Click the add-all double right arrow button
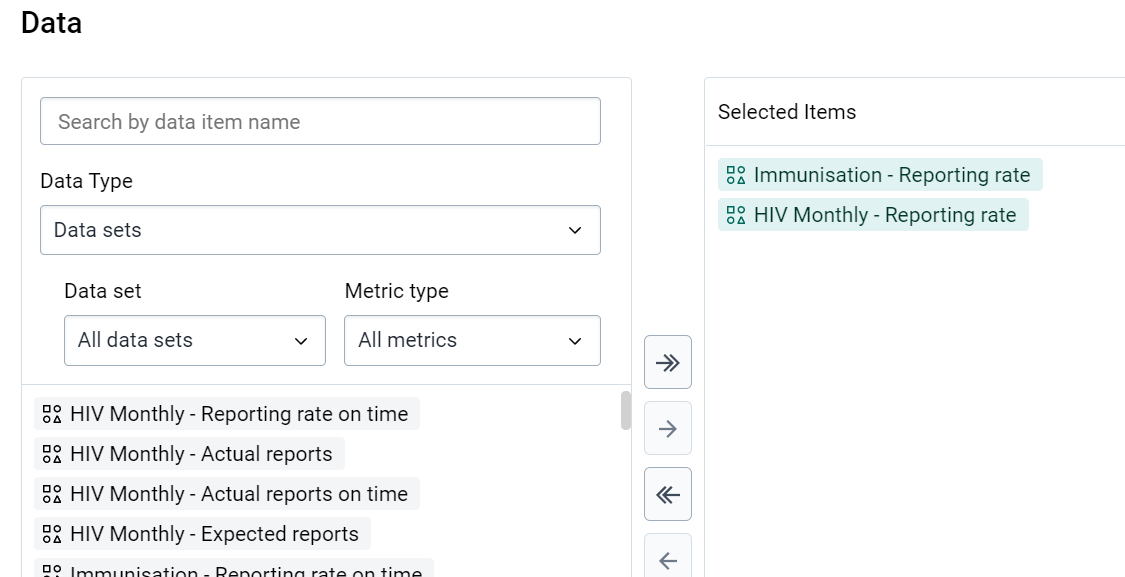The width and height of the screenshot is (1125, 577). [667, 362]
